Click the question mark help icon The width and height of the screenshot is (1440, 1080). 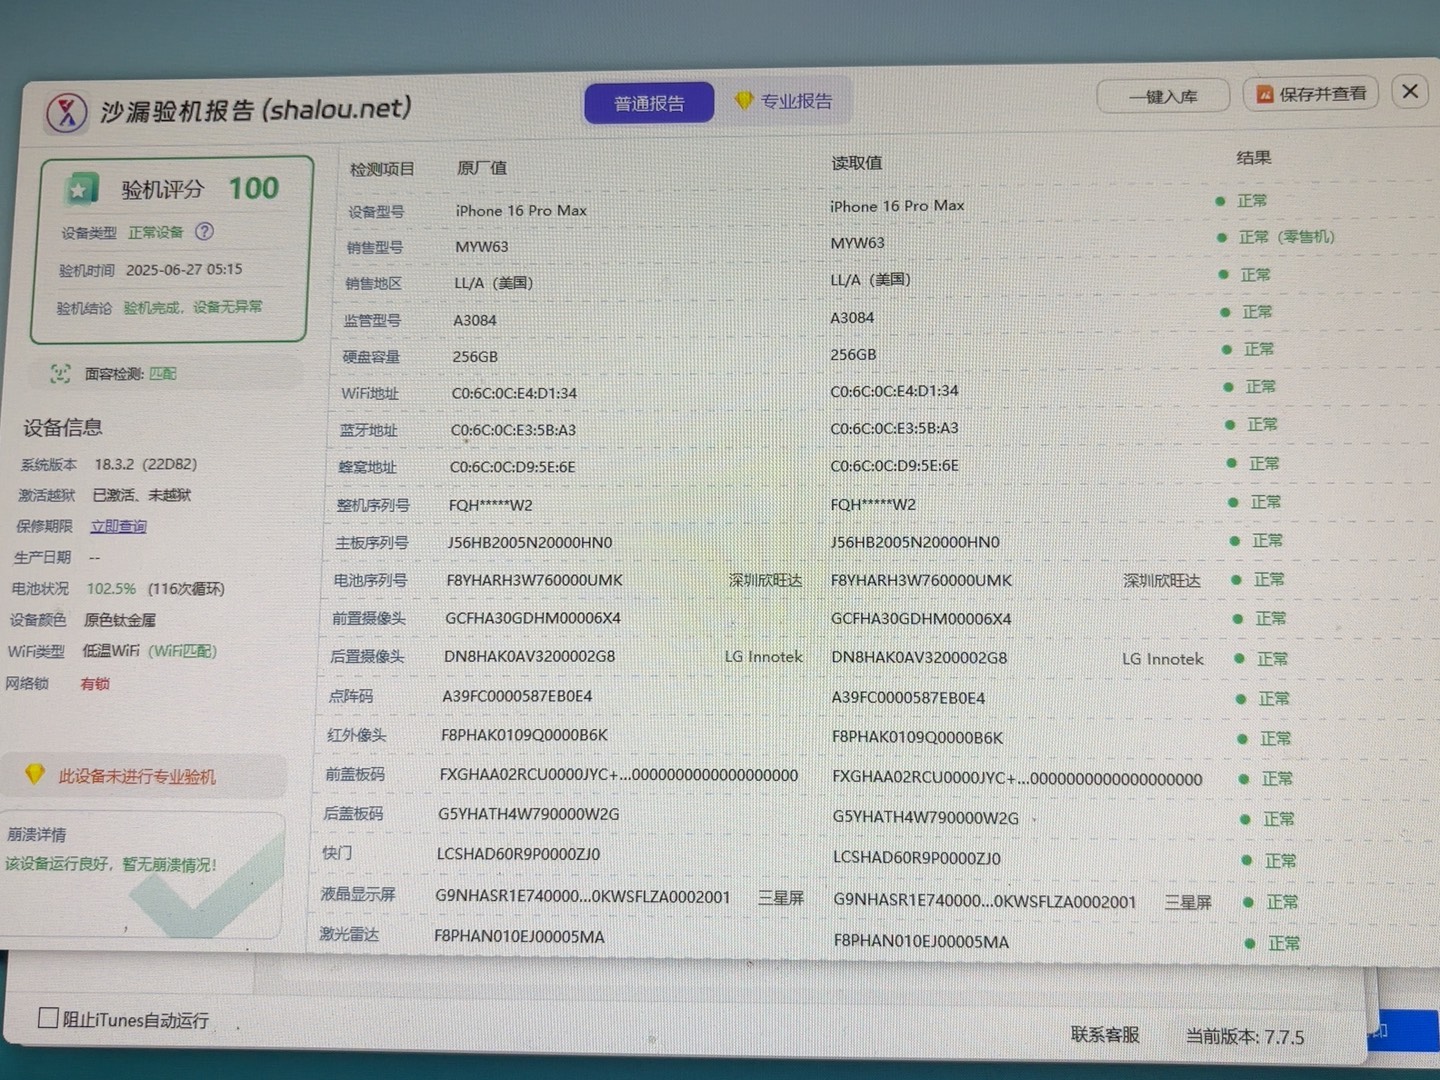204,231
